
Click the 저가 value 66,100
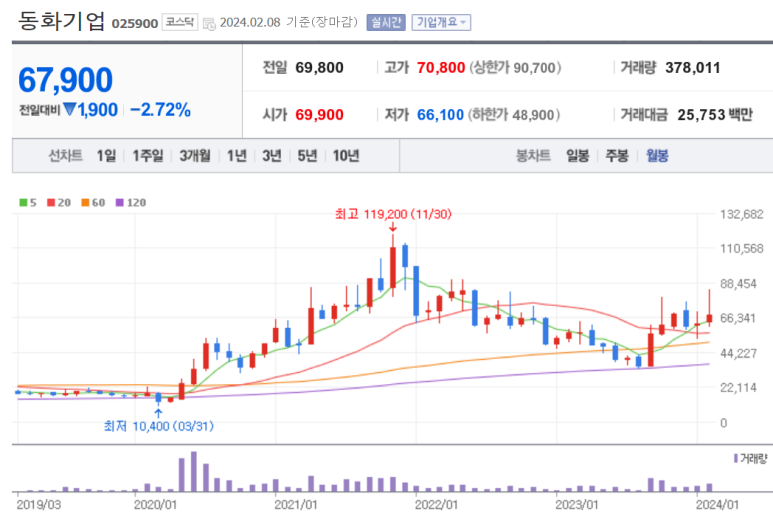[440, 115]
